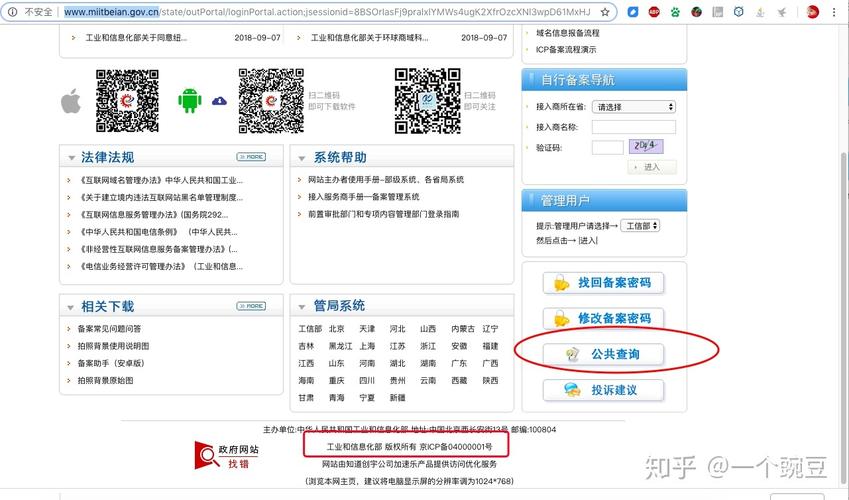This screenshot has height=500, width=849.
Task: Click the 验证码 input field
Action: [608, 147]
